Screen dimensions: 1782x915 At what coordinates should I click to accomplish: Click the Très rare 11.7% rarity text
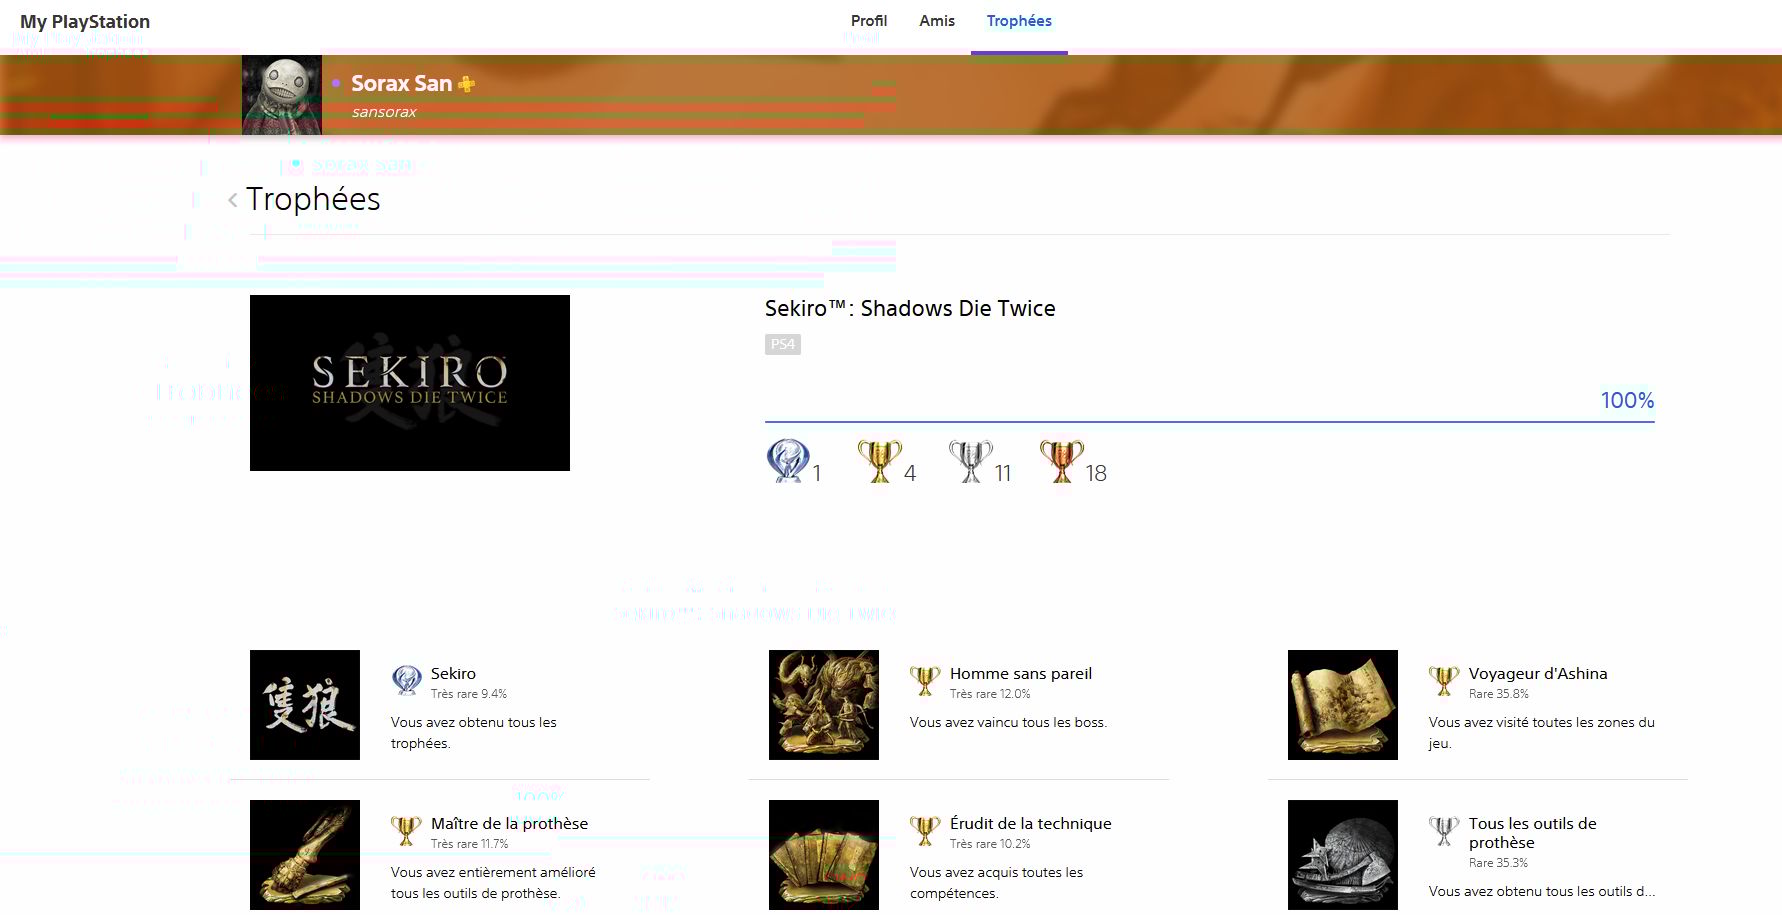[x=470, y=844]
